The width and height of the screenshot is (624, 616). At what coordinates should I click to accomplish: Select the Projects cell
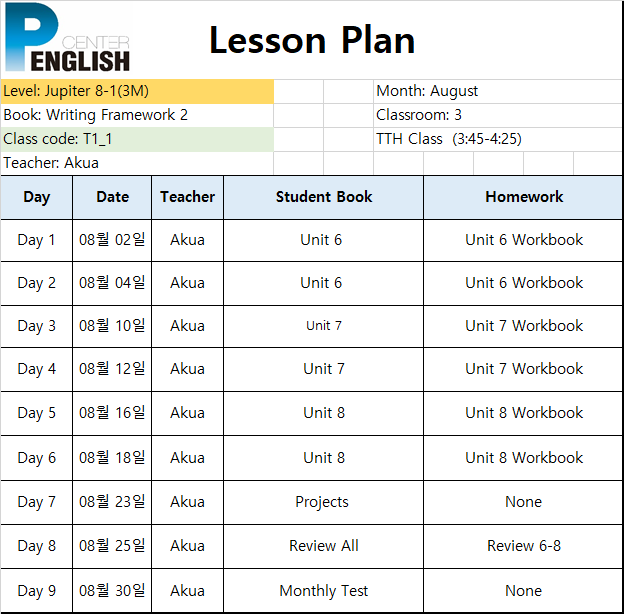pyautogui.click(x=324, y=502)
